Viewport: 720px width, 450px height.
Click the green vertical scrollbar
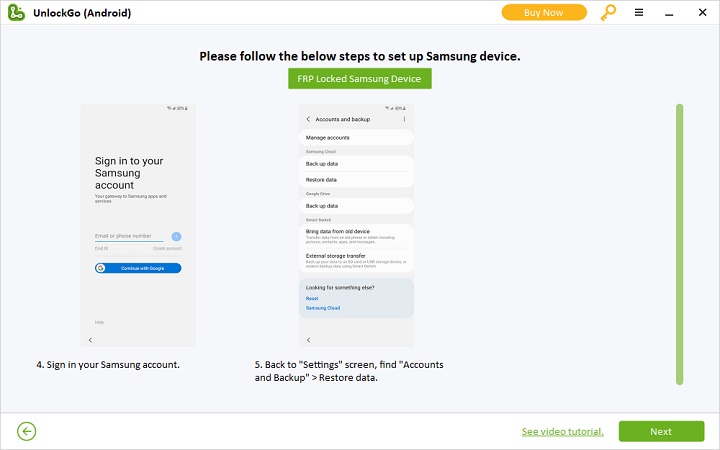coord(679,244)
